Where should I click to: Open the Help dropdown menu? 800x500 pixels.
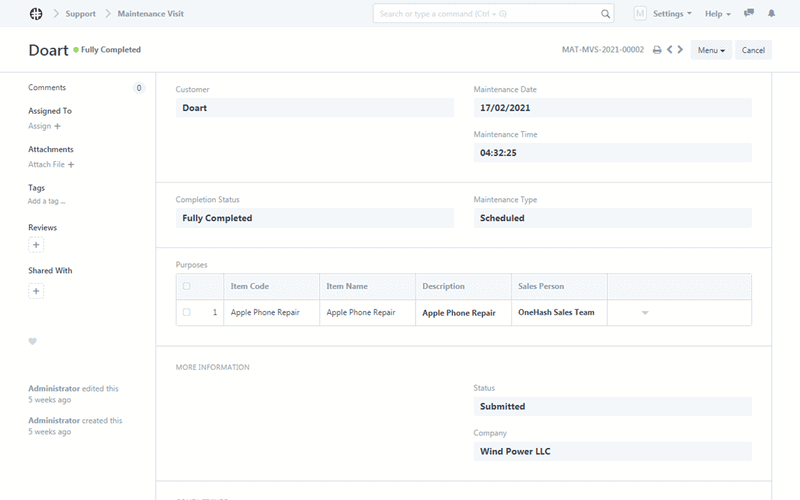(x=717, y=14)
